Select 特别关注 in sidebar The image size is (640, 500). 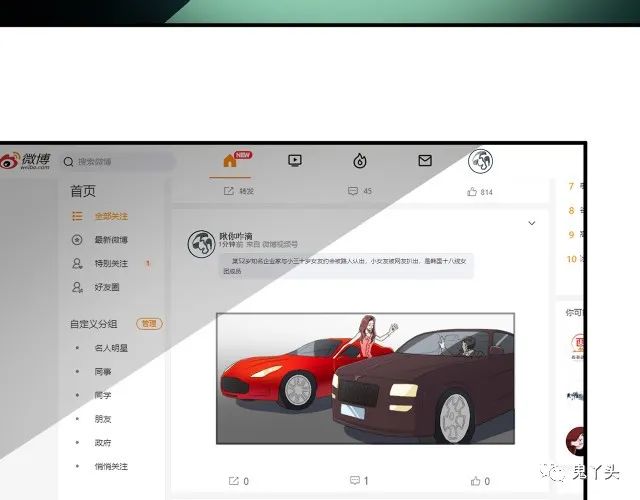[x=111, y=263]
